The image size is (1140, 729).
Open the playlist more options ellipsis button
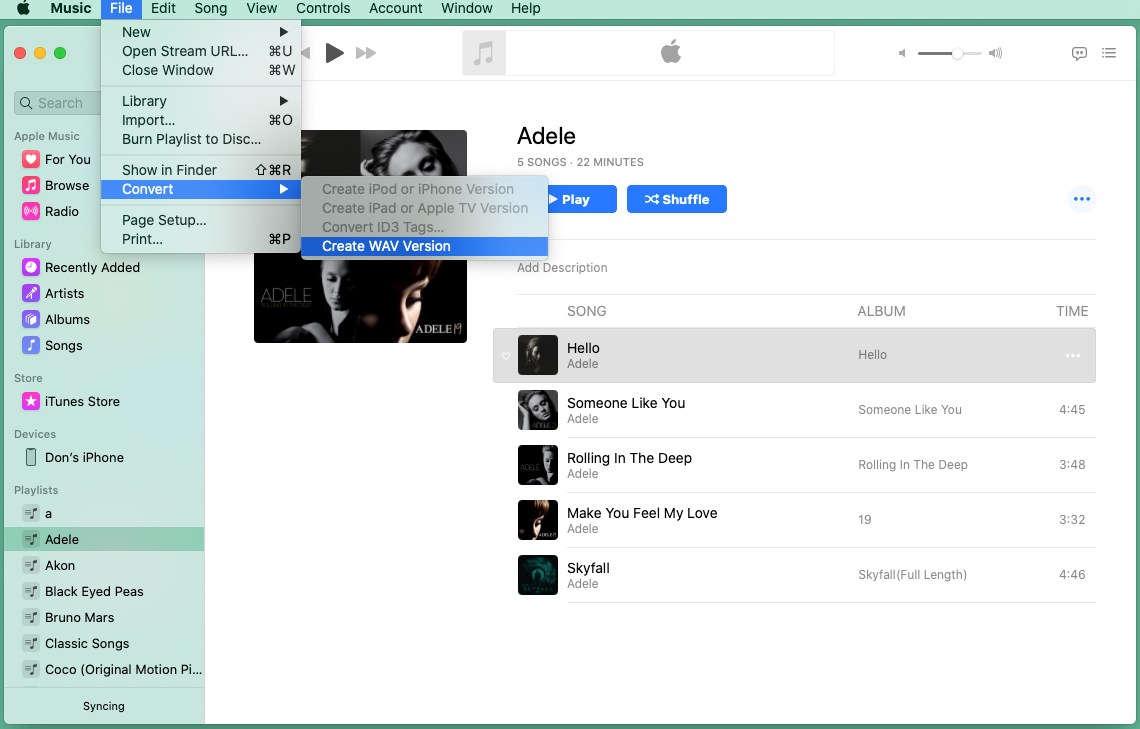point(1082,199)
